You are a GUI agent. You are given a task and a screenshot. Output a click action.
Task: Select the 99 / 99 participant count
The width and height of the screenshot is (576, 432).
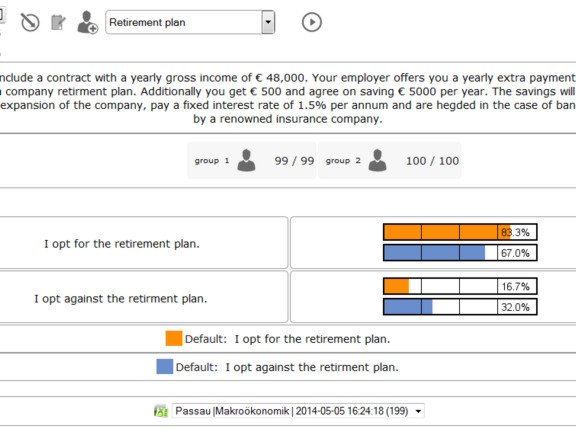tap(294, 161)
